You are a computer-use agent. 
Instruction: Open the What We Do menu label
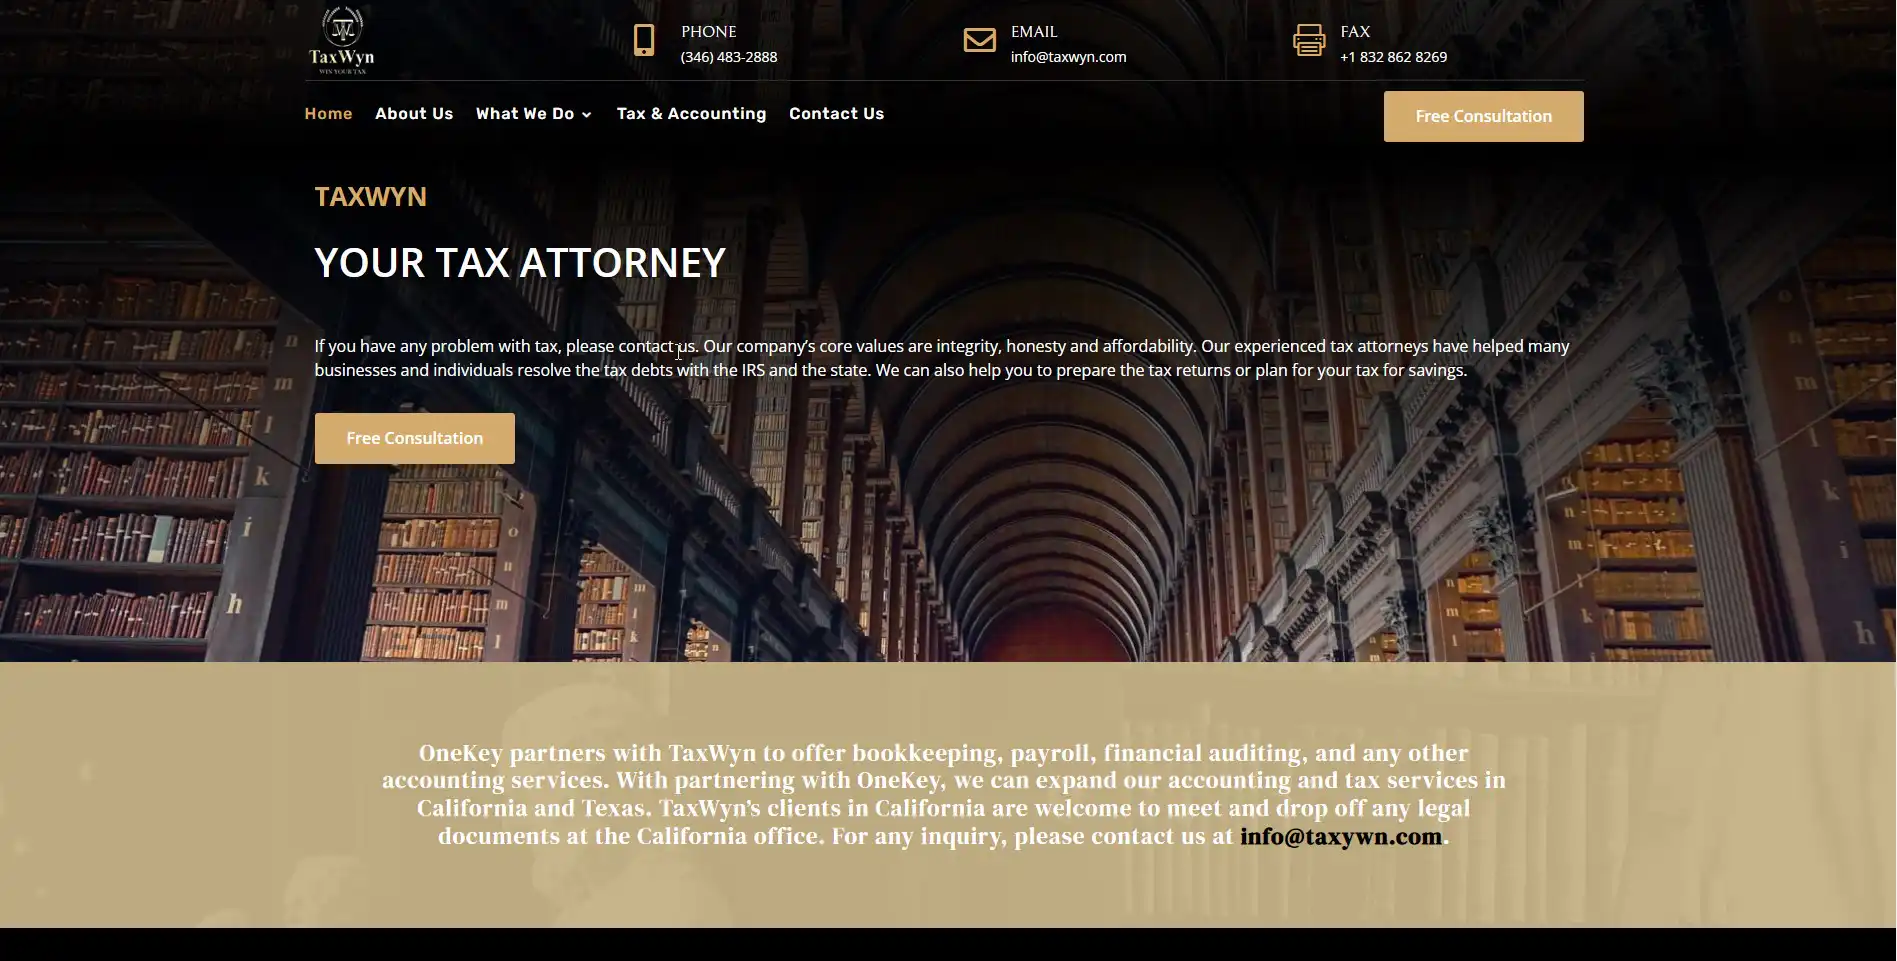[x=524, y=114]
